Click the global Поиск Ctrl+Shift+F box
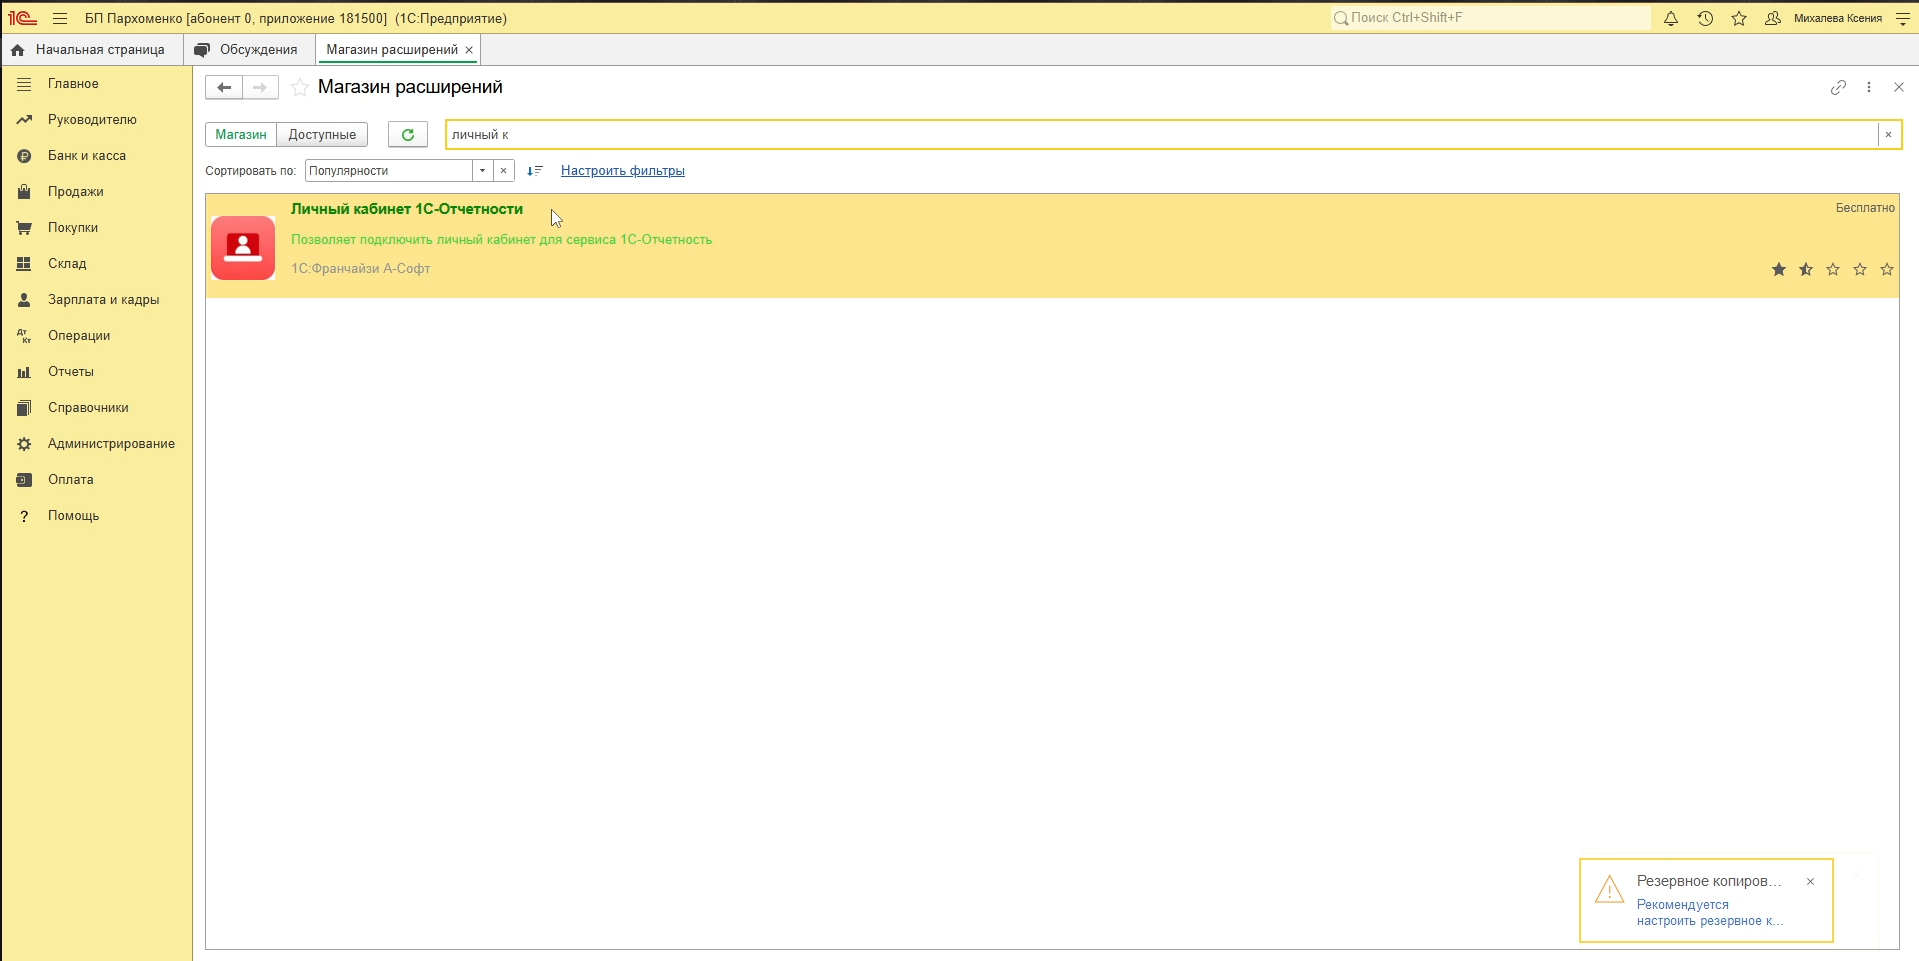This screenshot has height=961, width=1919. (x=1490, y=18)
